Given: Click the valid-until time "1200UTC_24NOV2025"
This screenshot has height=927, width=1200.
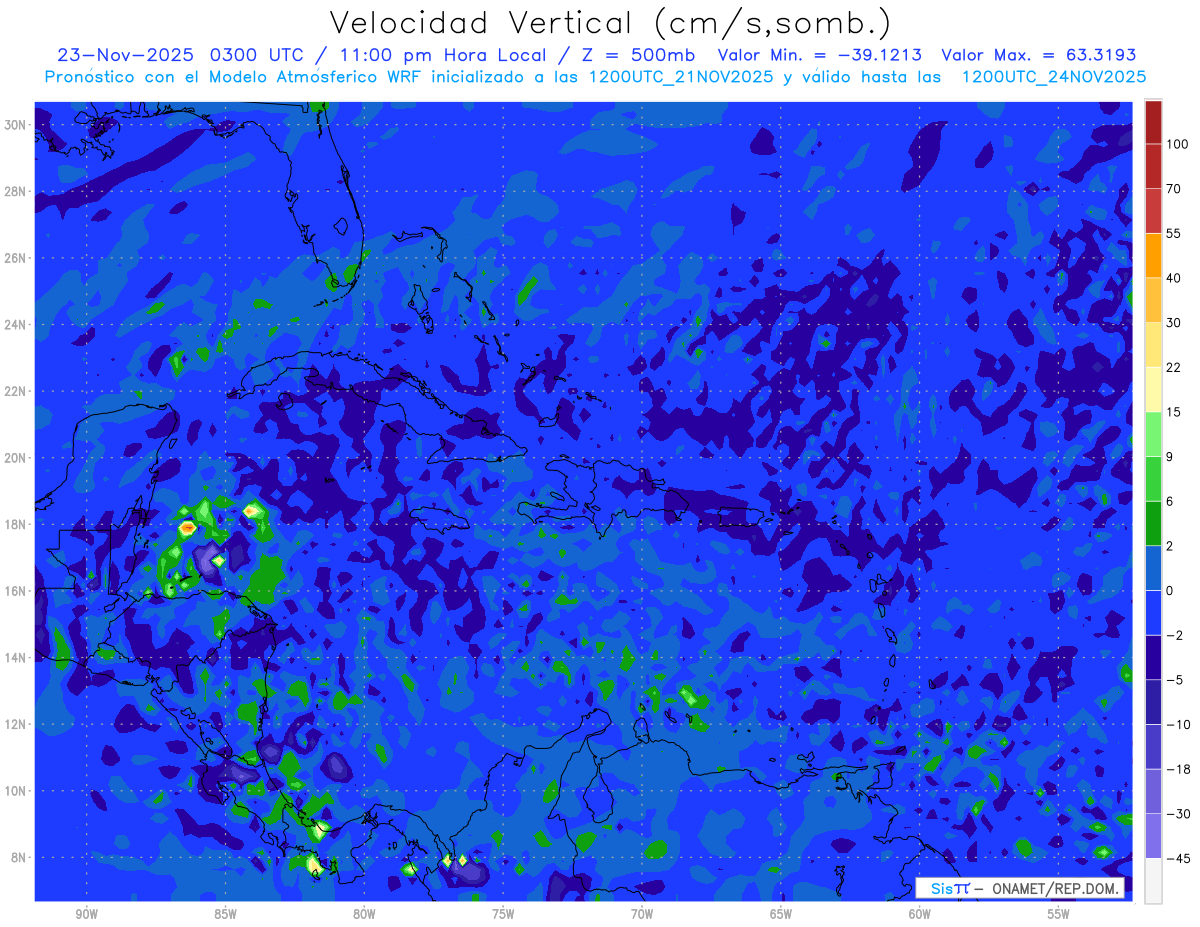Looking at the screenshot, I should tap(1054, 77).
